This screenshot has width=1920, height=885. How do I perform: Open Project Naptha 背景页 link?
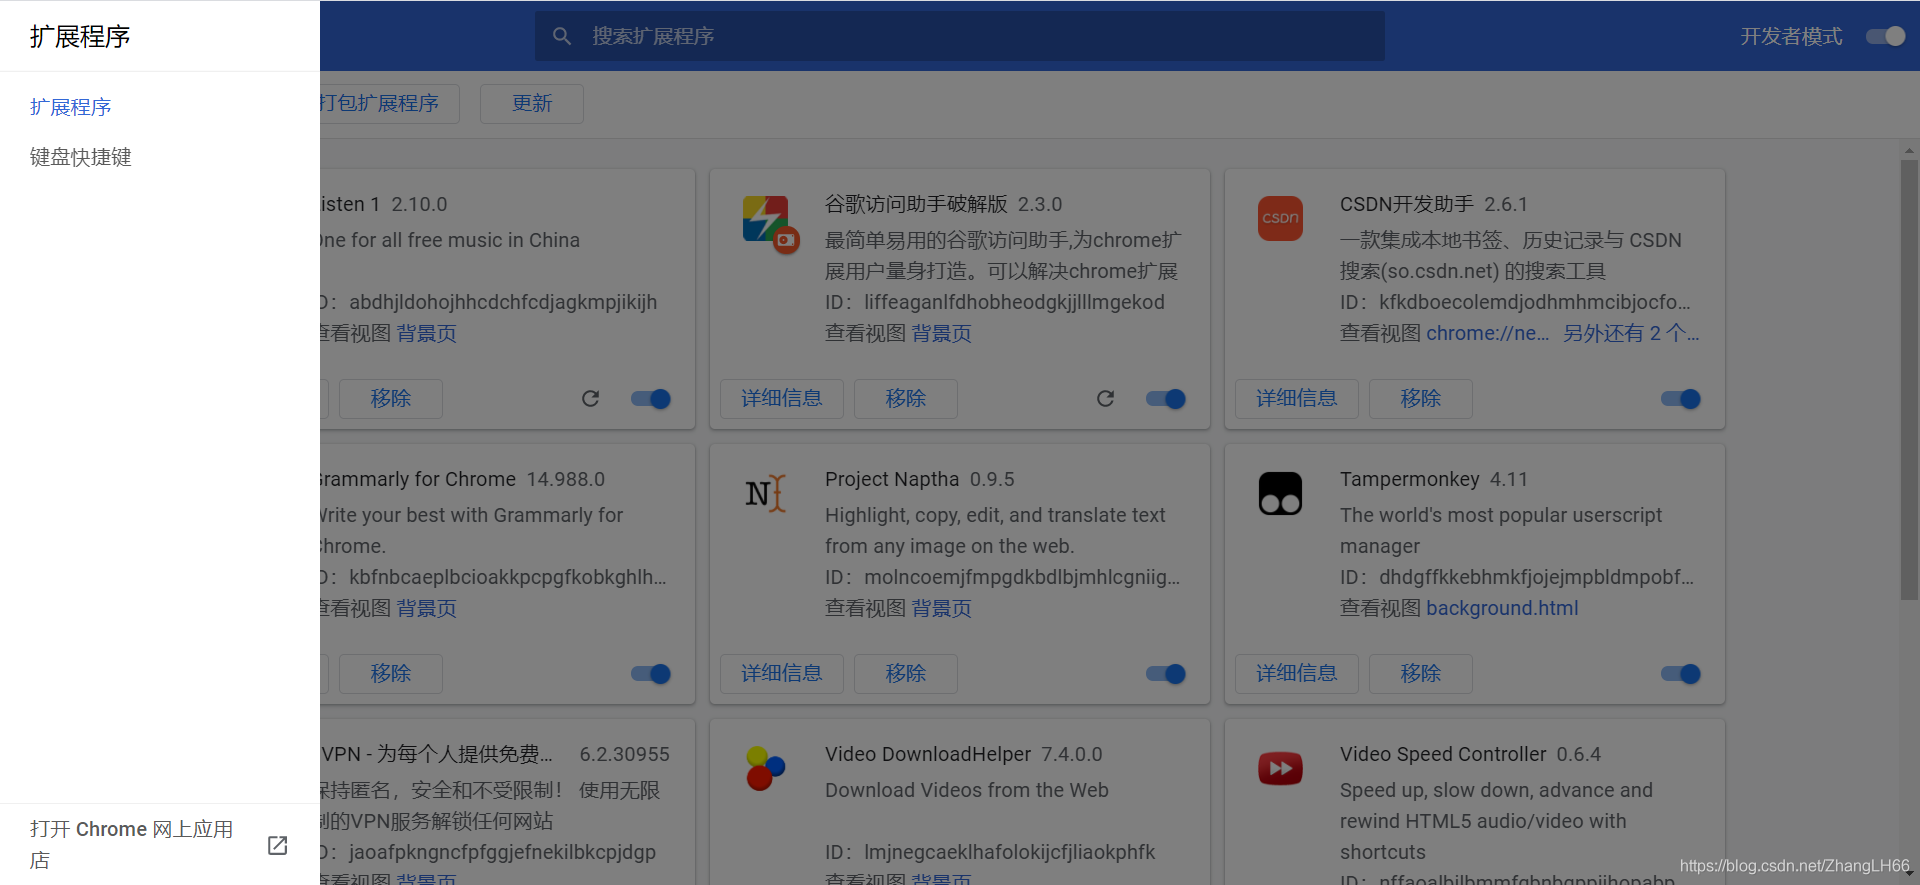(x=942, y=609)
